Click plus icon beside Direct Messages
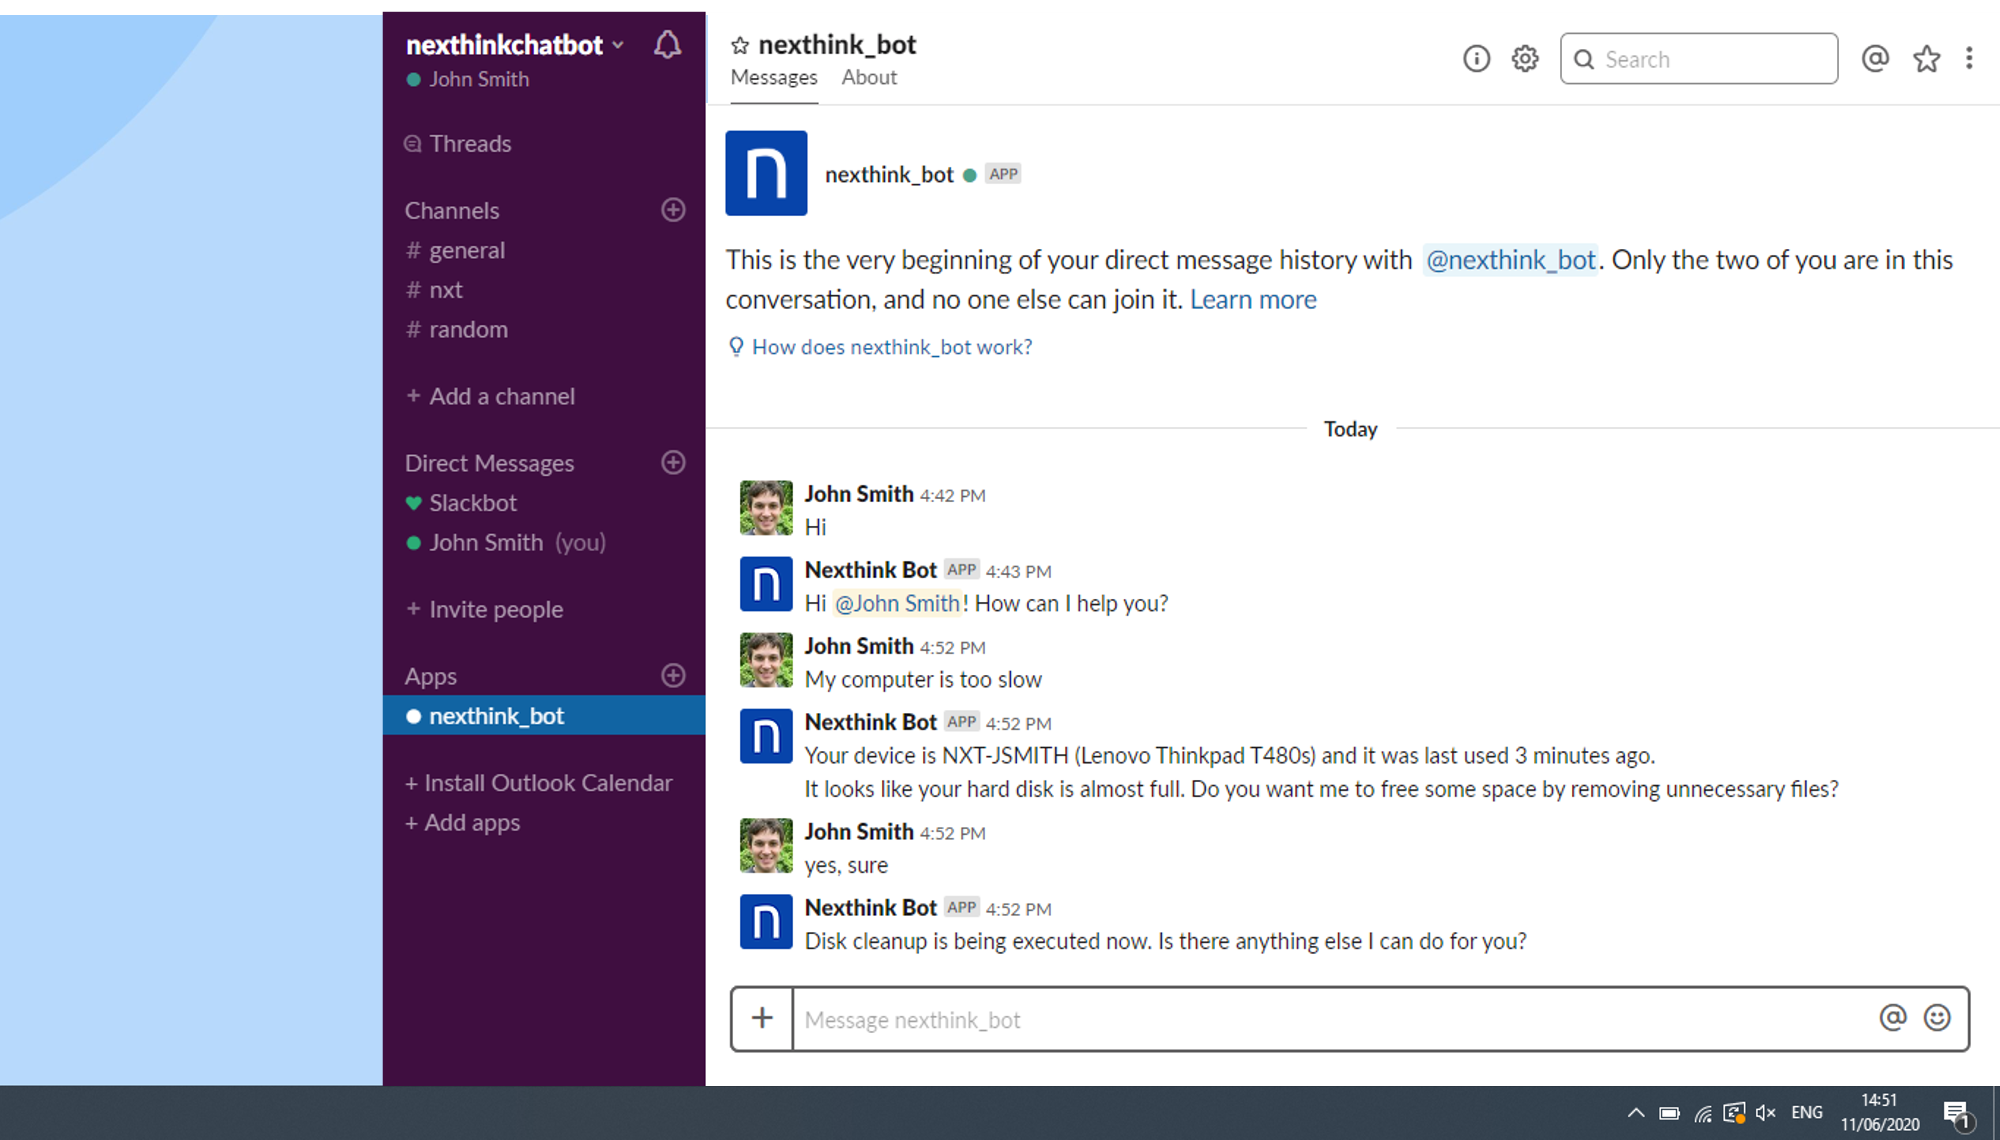Screen dimensions: 2000x1140 (673, 463)
